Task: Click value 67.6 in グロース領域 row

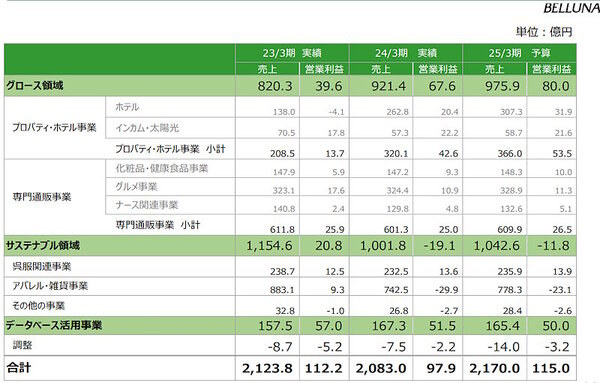Action: pyautogui.click(x=442, y=86)
